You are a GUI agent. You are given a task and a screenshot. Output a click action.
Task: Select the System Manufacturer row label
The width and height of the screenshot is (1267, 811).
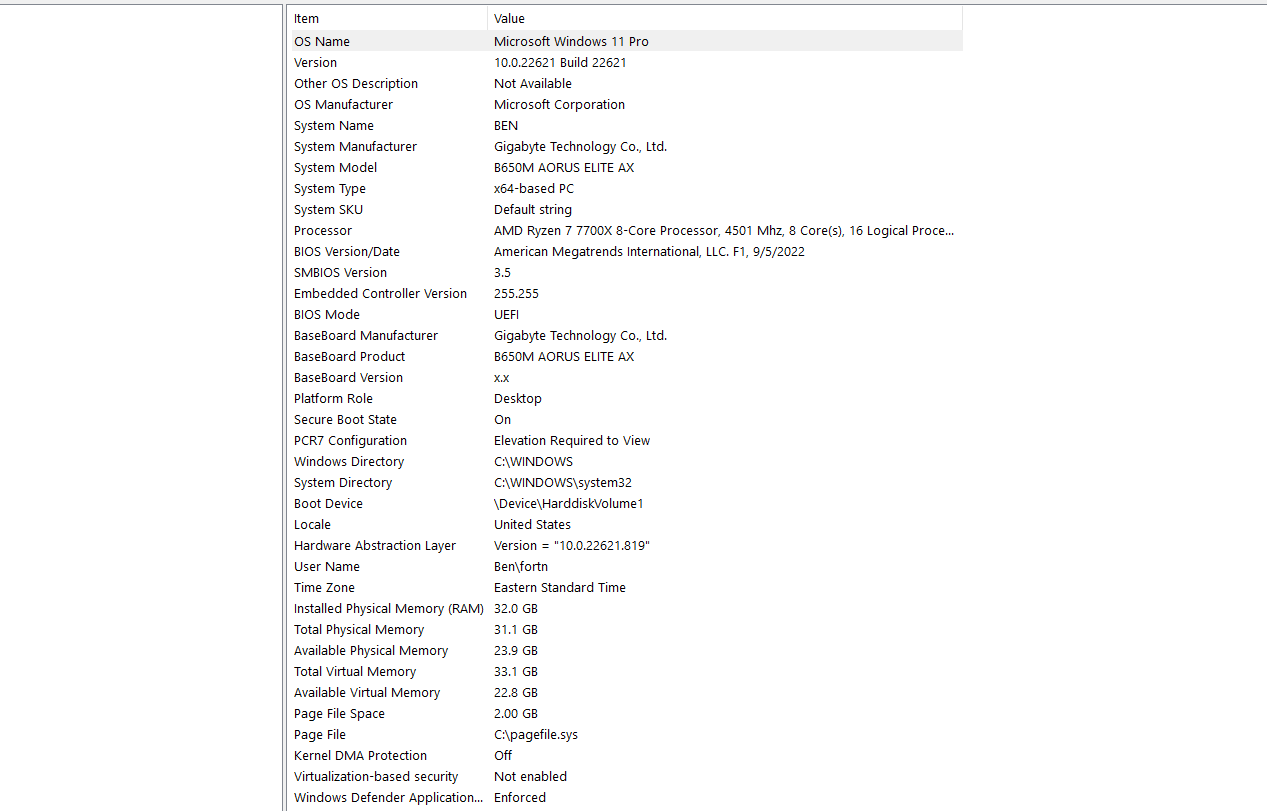tap(355, 146)
